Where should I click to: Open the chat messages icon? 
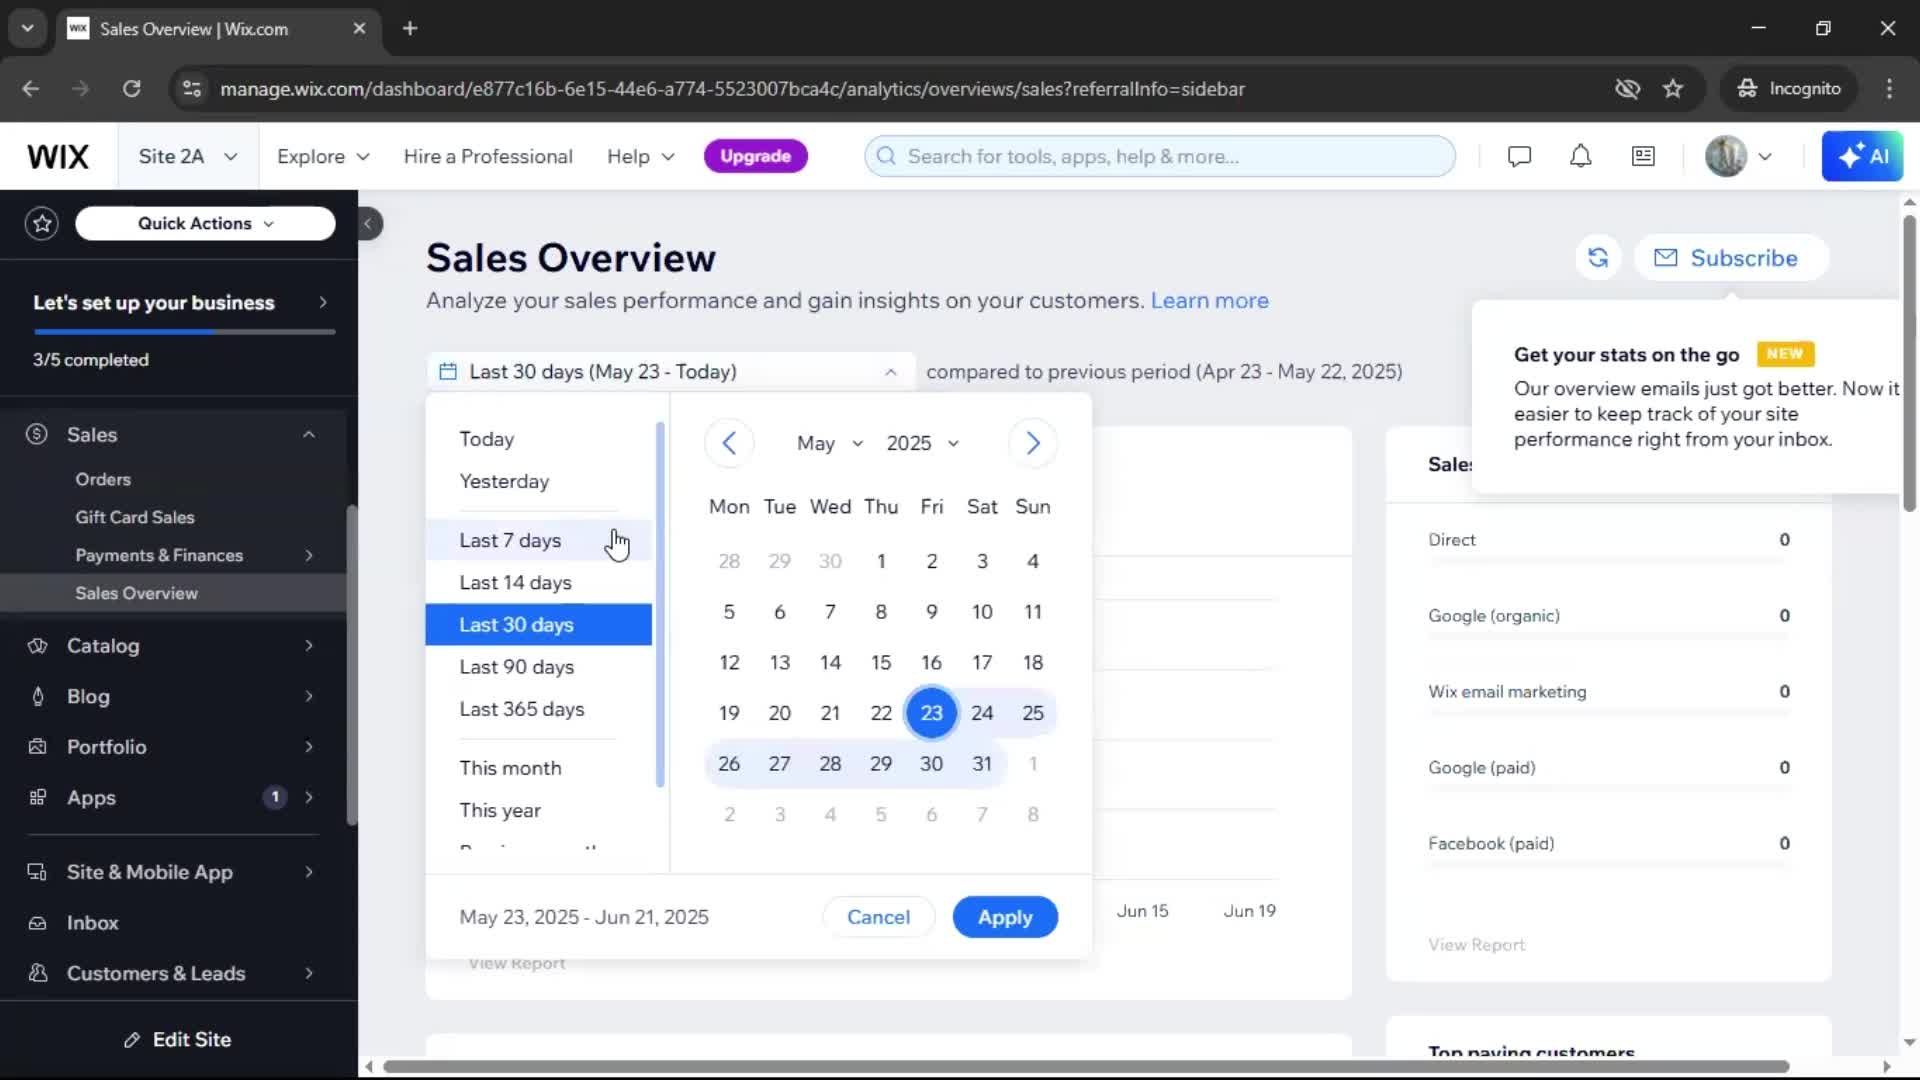pos(1519,156)
